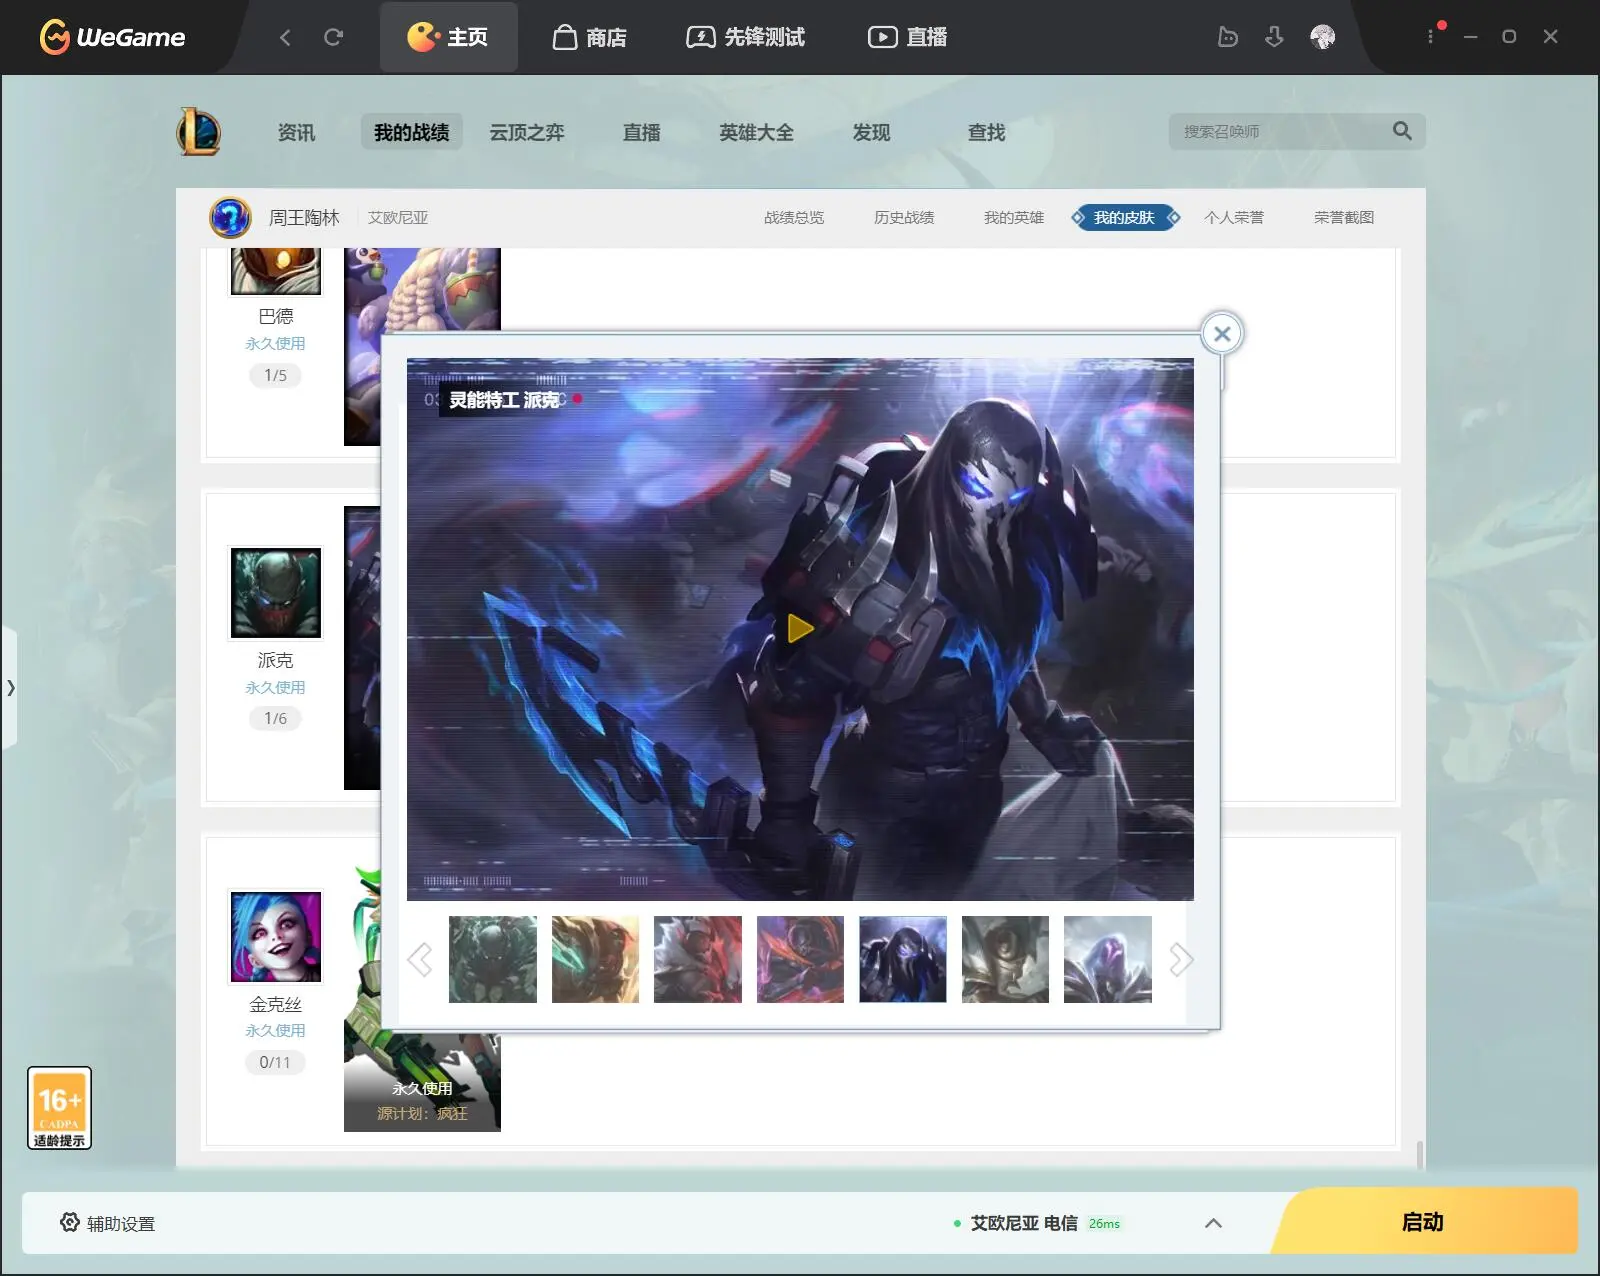This screenshot has height=1276, width=1600.
Task: Open the 主页 home tab
Action: pos(448,37)
